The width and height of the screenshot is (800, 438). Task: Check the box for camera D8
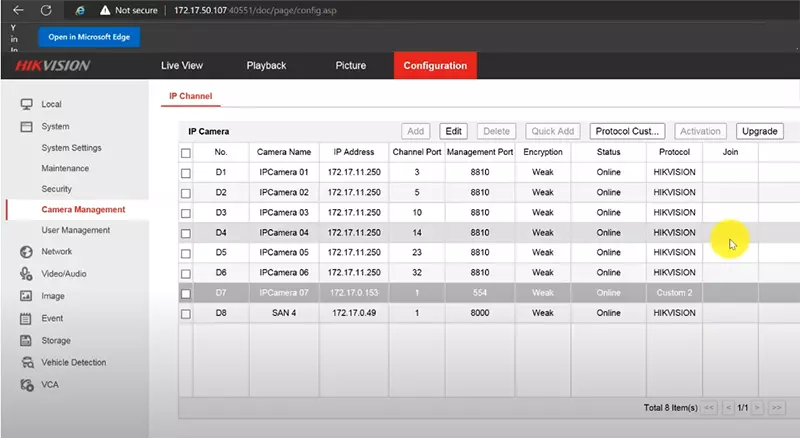pos(186,313)
